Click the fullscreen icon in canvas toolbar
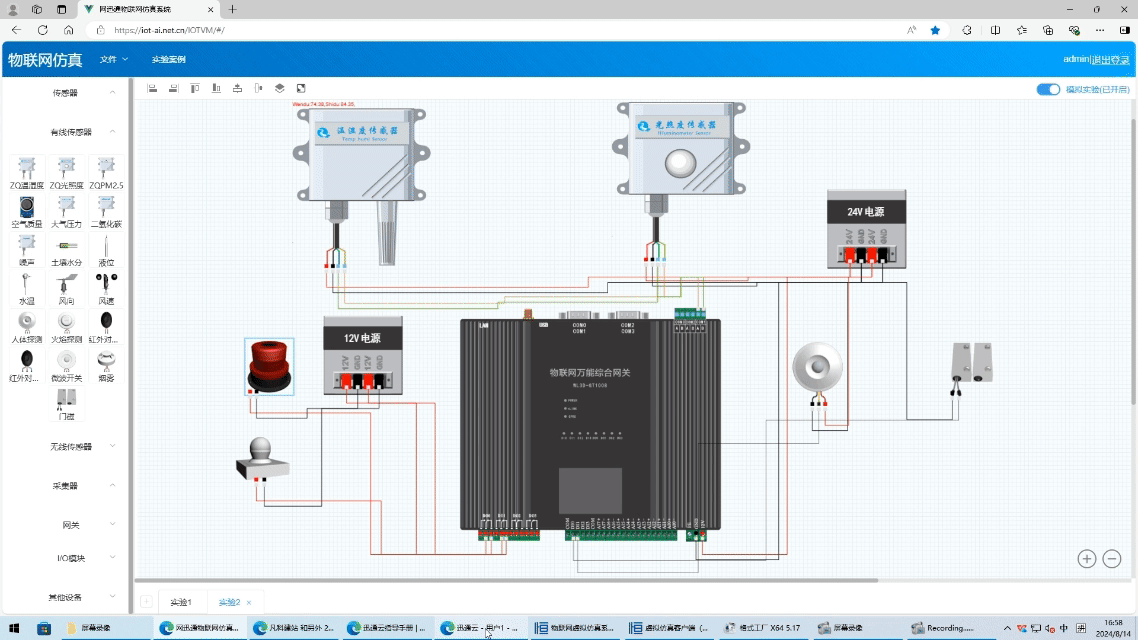Image resolution: width=1138 pixels, height=640 pixels. pos(301,88)
